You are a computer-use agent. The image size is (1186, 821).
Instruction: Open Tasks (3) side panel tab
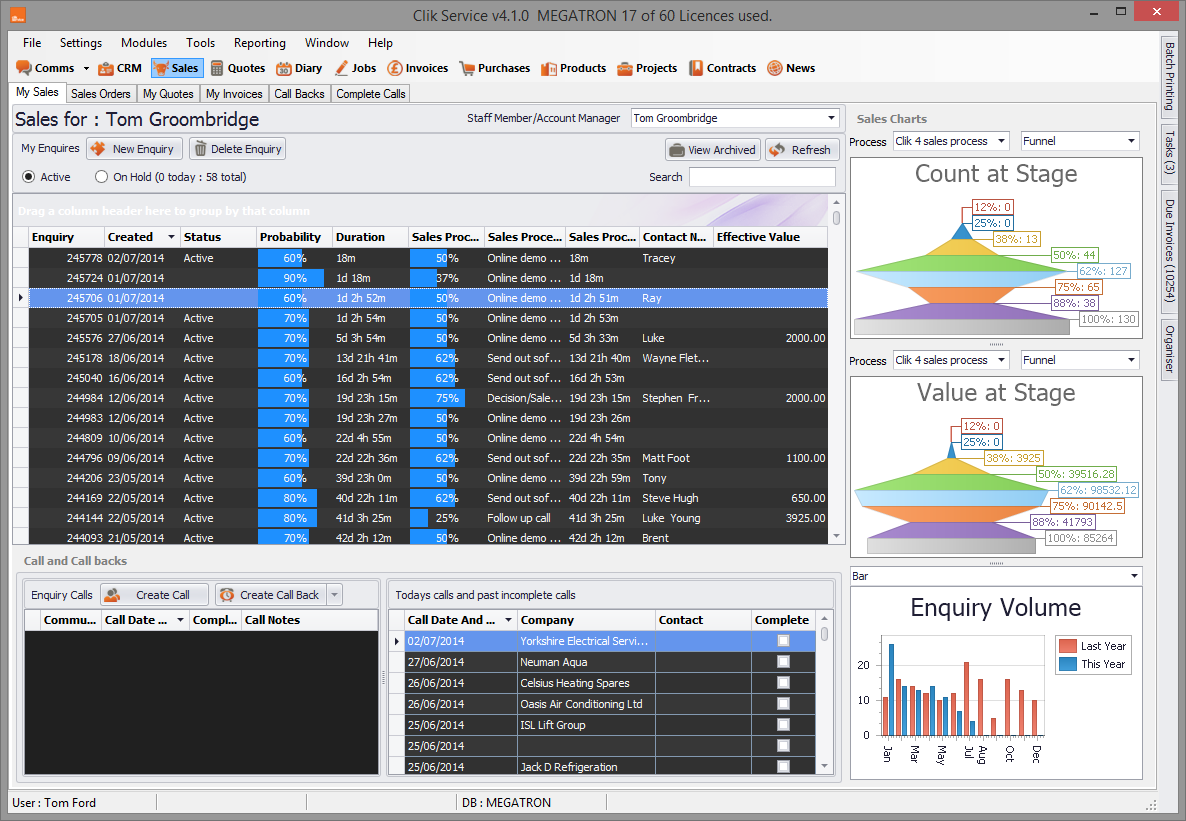(x=1170, y=154)
